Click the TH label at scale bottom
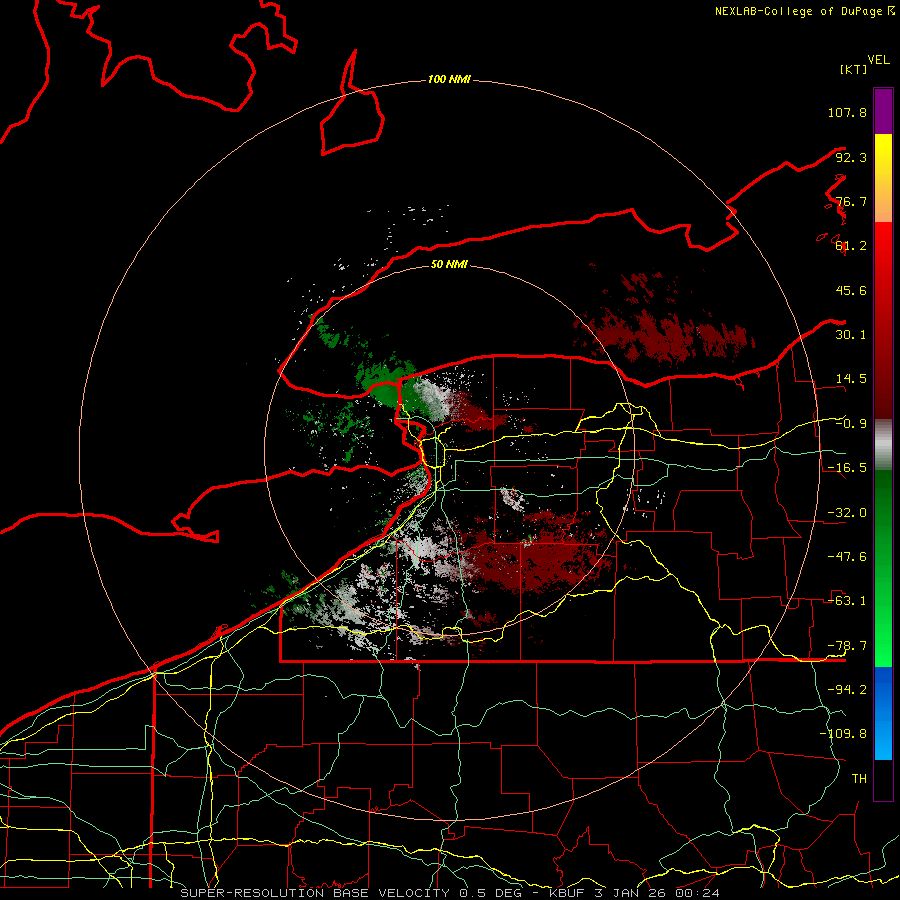The width and height of the screenshot is (900, 900). pos(859,778)
